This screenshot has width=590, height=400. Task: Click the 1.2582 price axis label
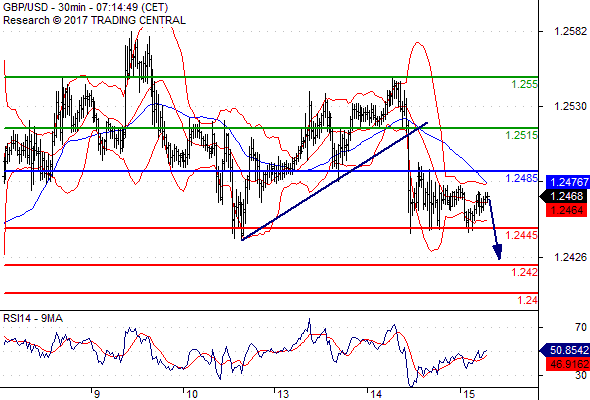click(570, 31)
